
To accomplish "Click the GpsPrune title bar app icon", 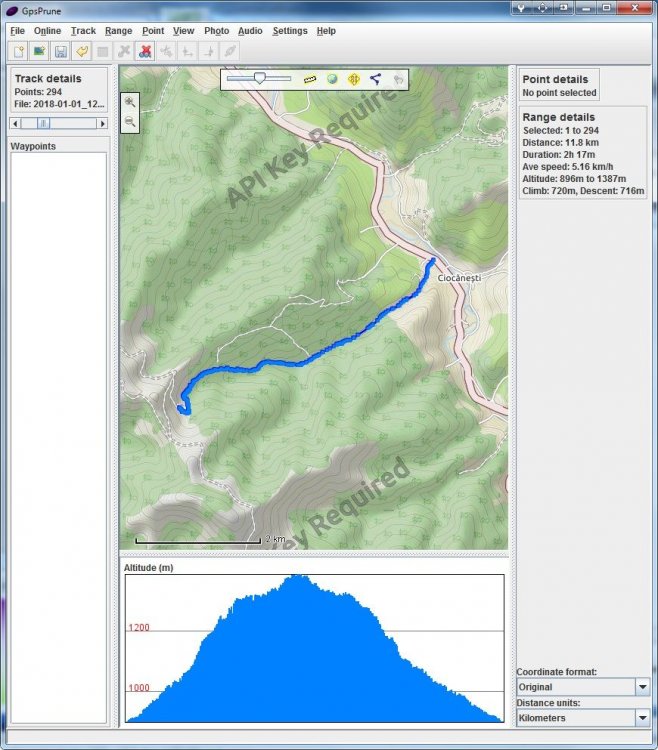I will point(12,11).
